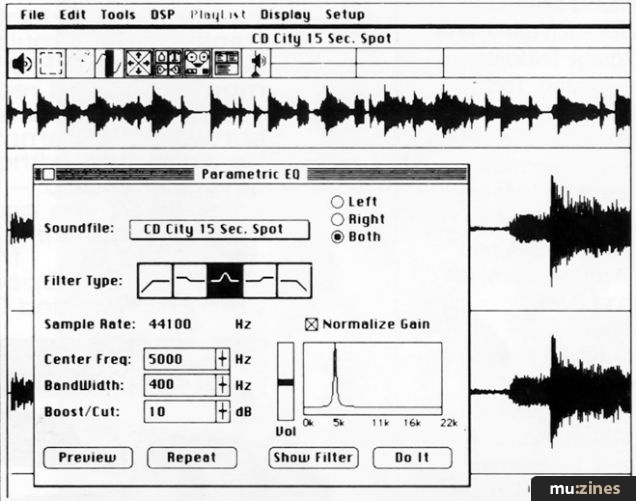Open the DSP menu
636x501 pixels.
[163, 15]
